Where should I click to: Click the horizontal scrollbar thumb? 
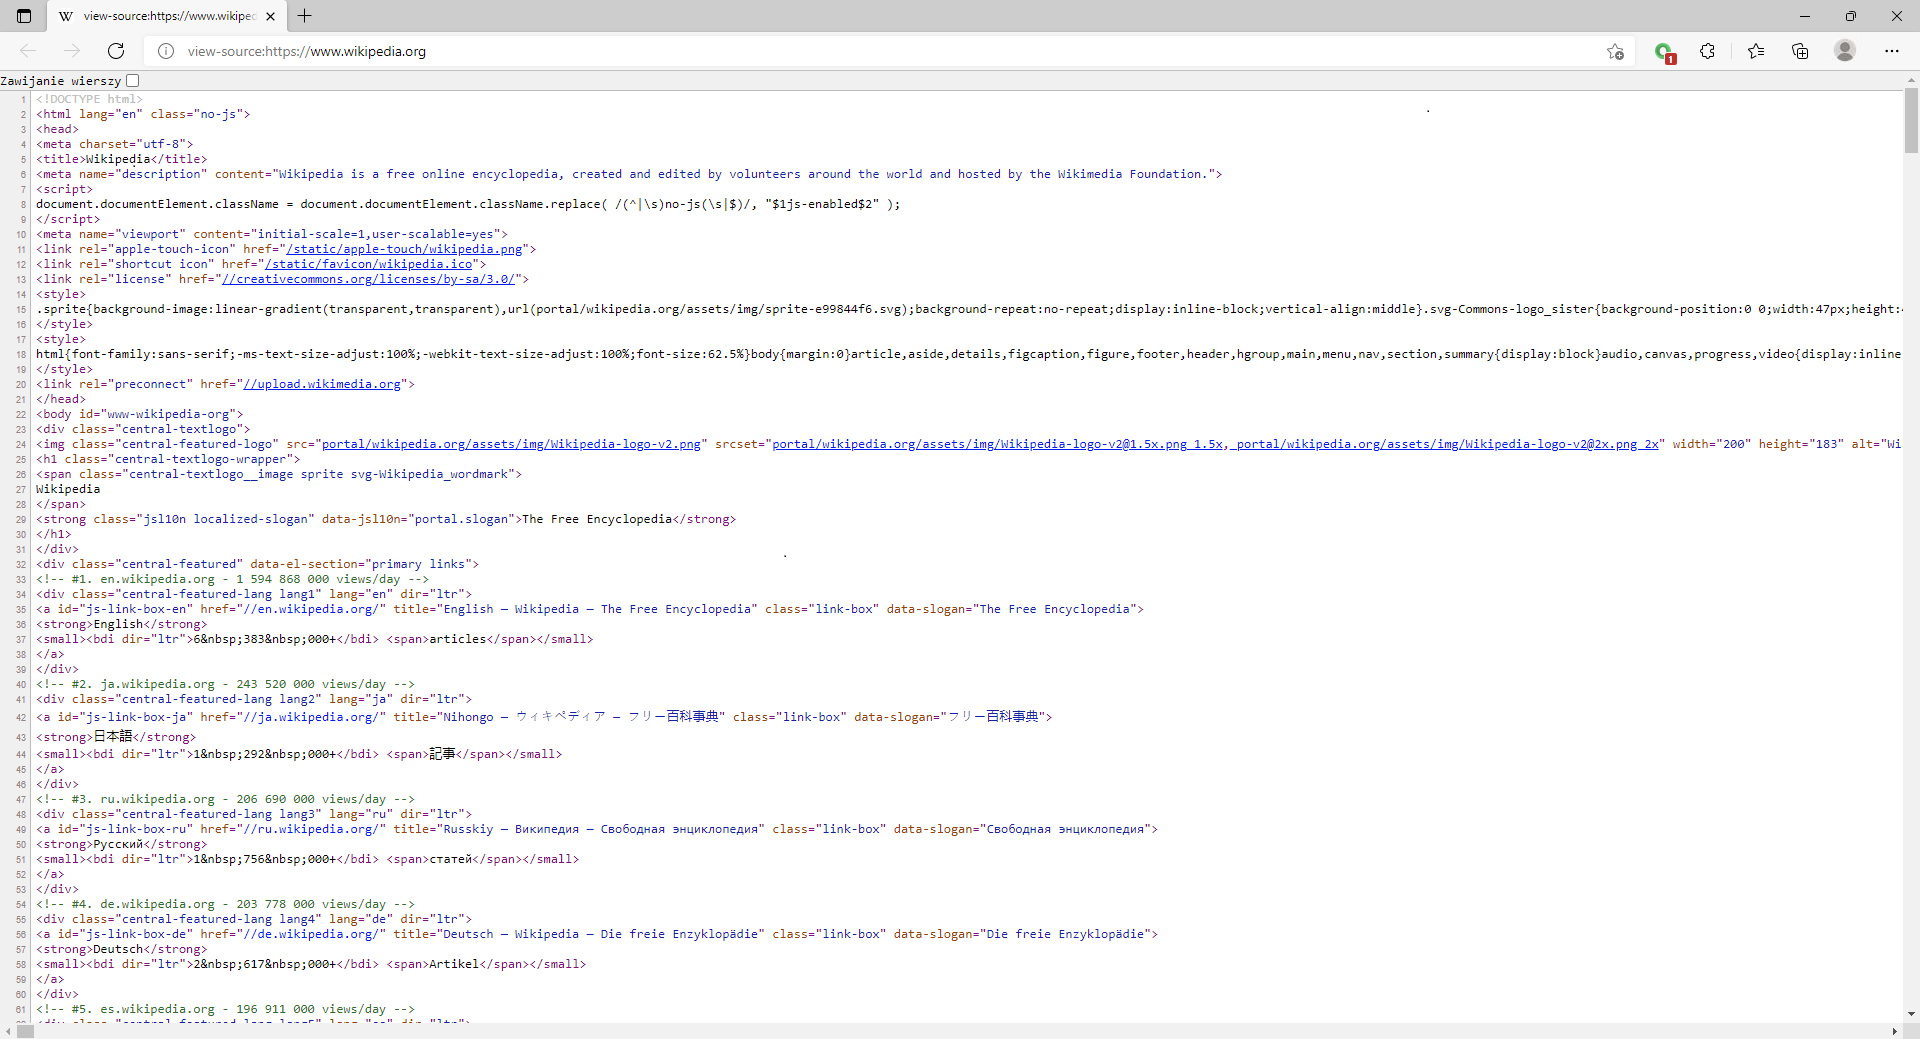coord(25,1031)
